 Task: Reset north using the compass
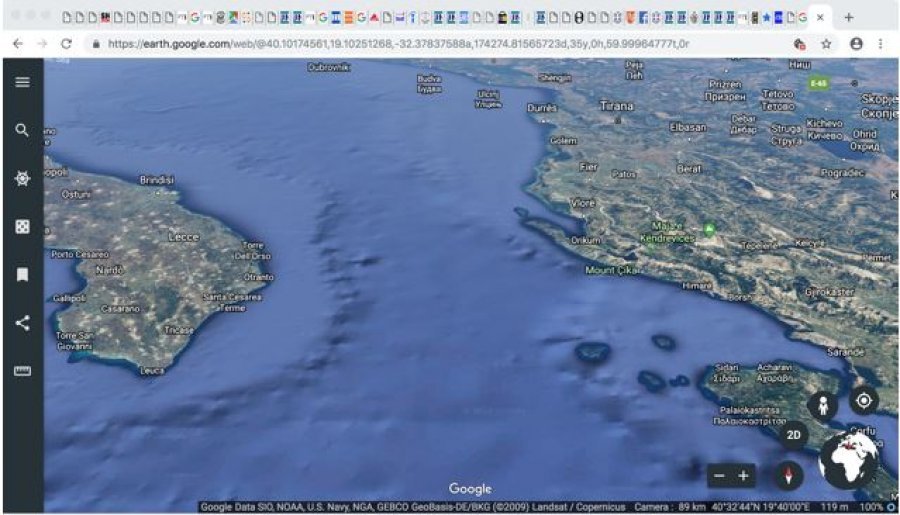coord(788,476)
